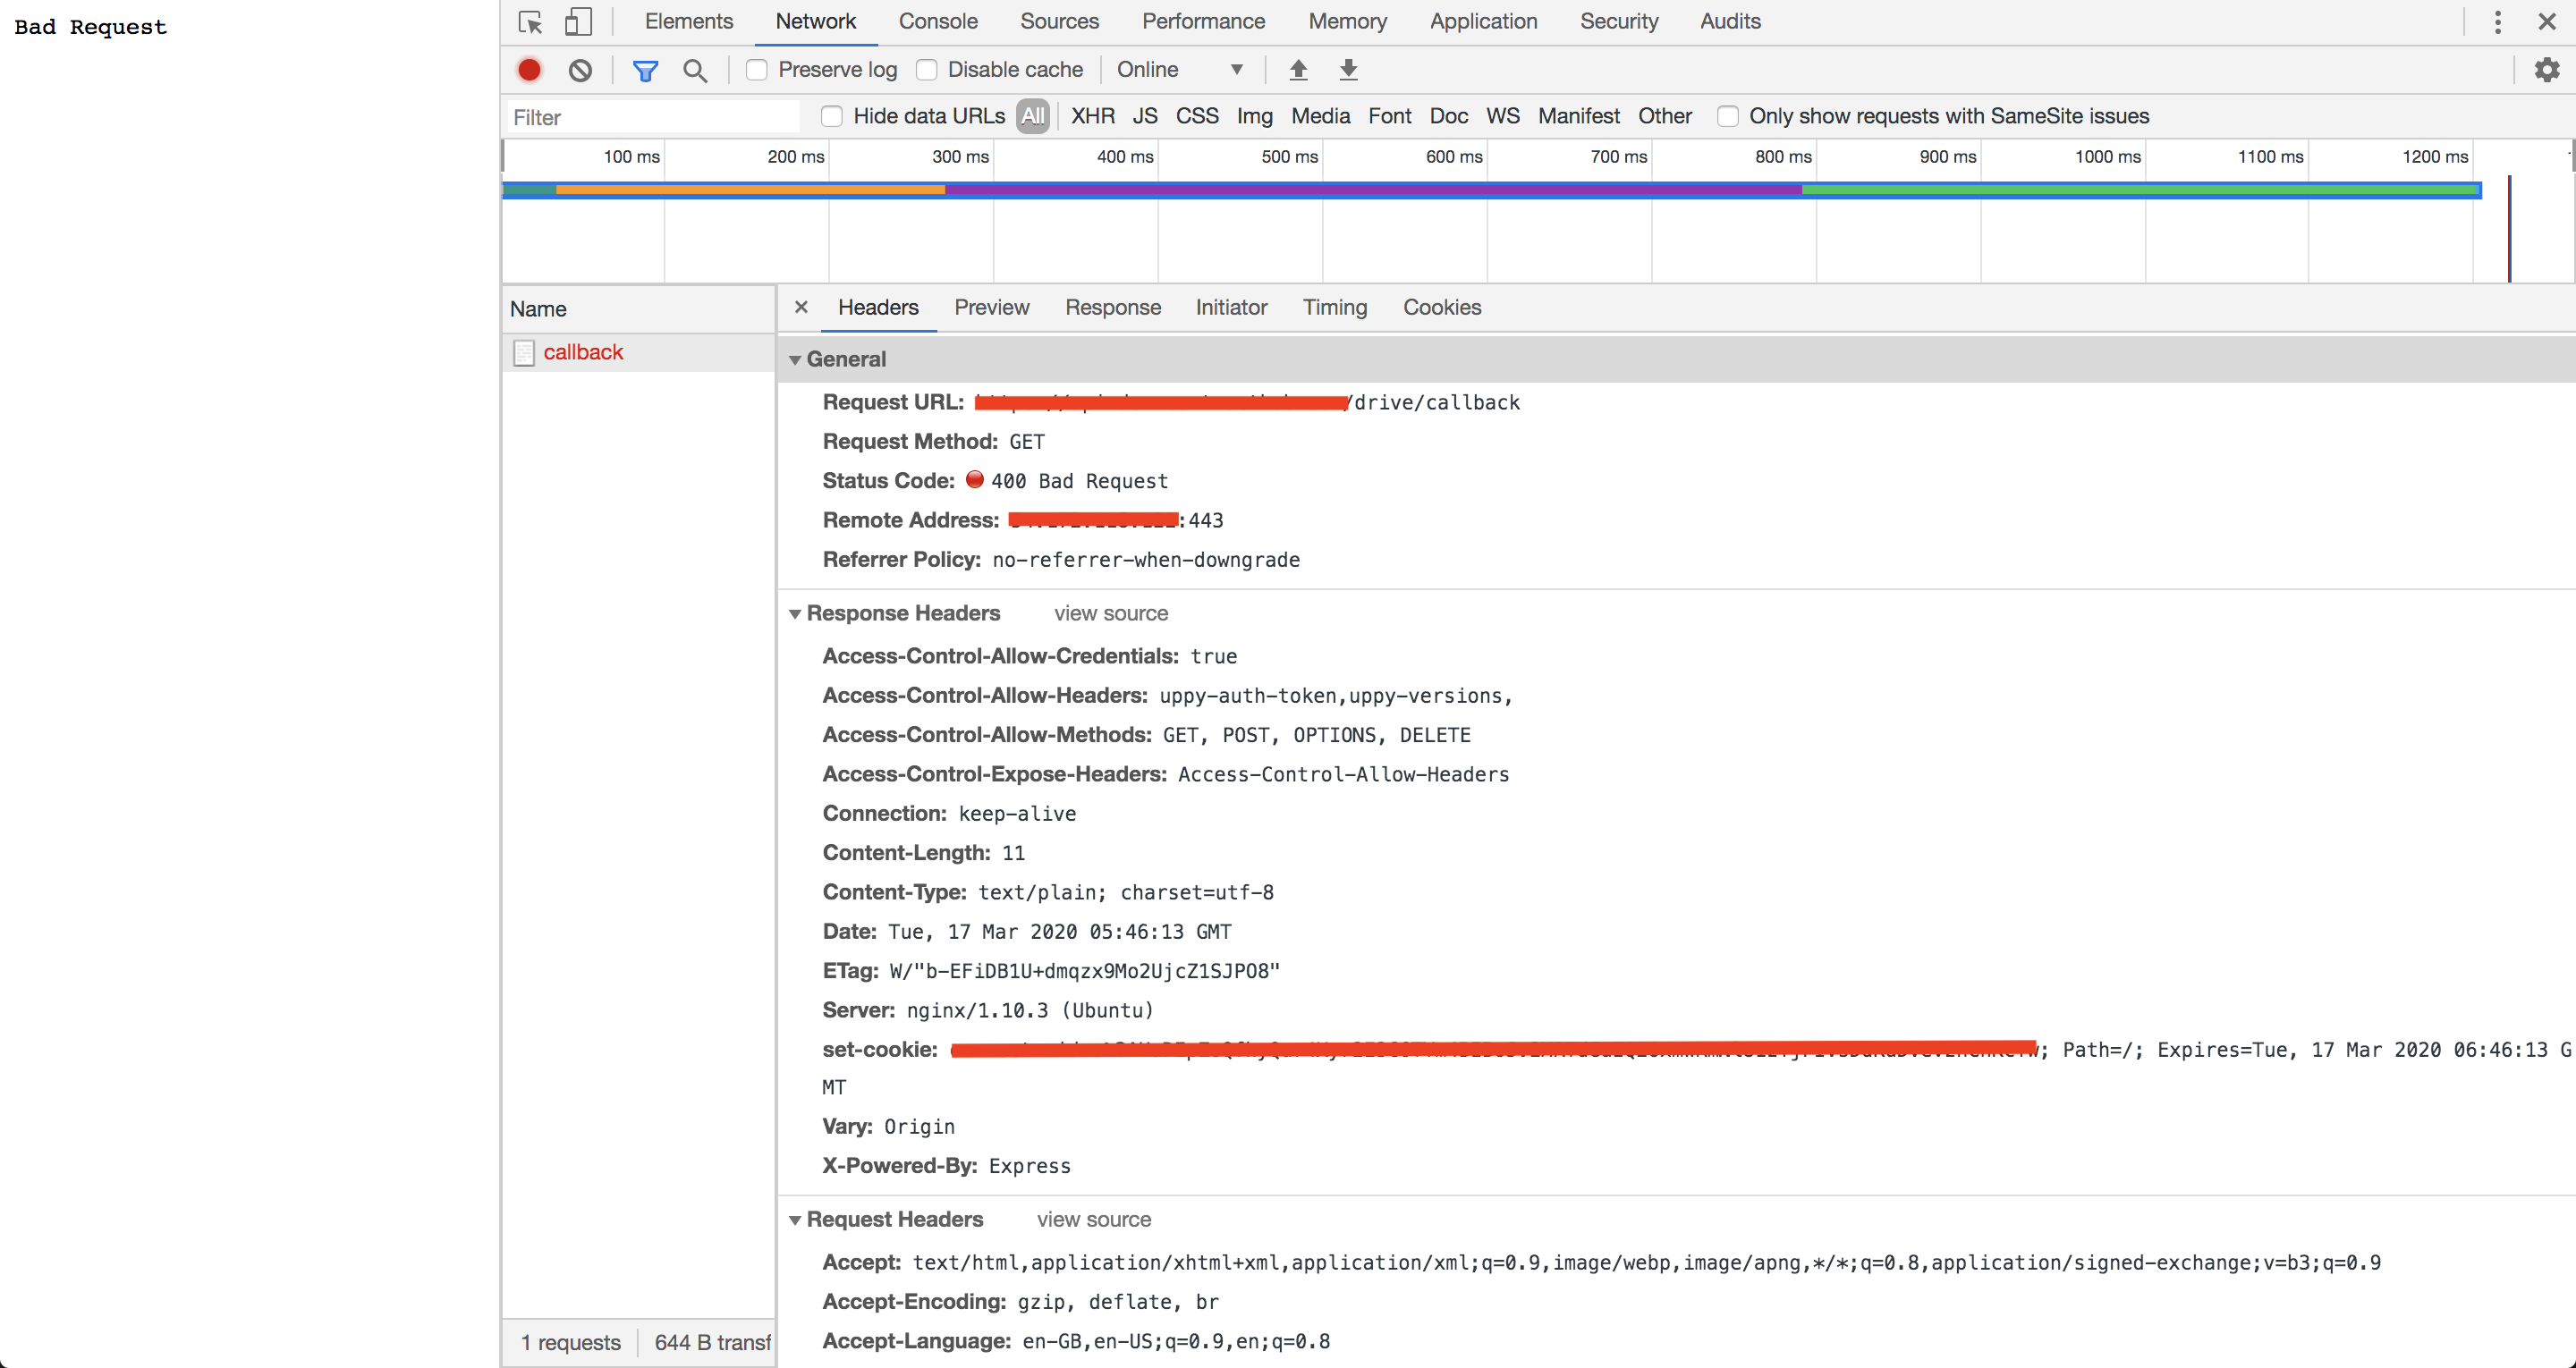Toggle the device toolbar
Image resolution: width=2576 pixels, height=1368 pixels.
coord(578,21)
